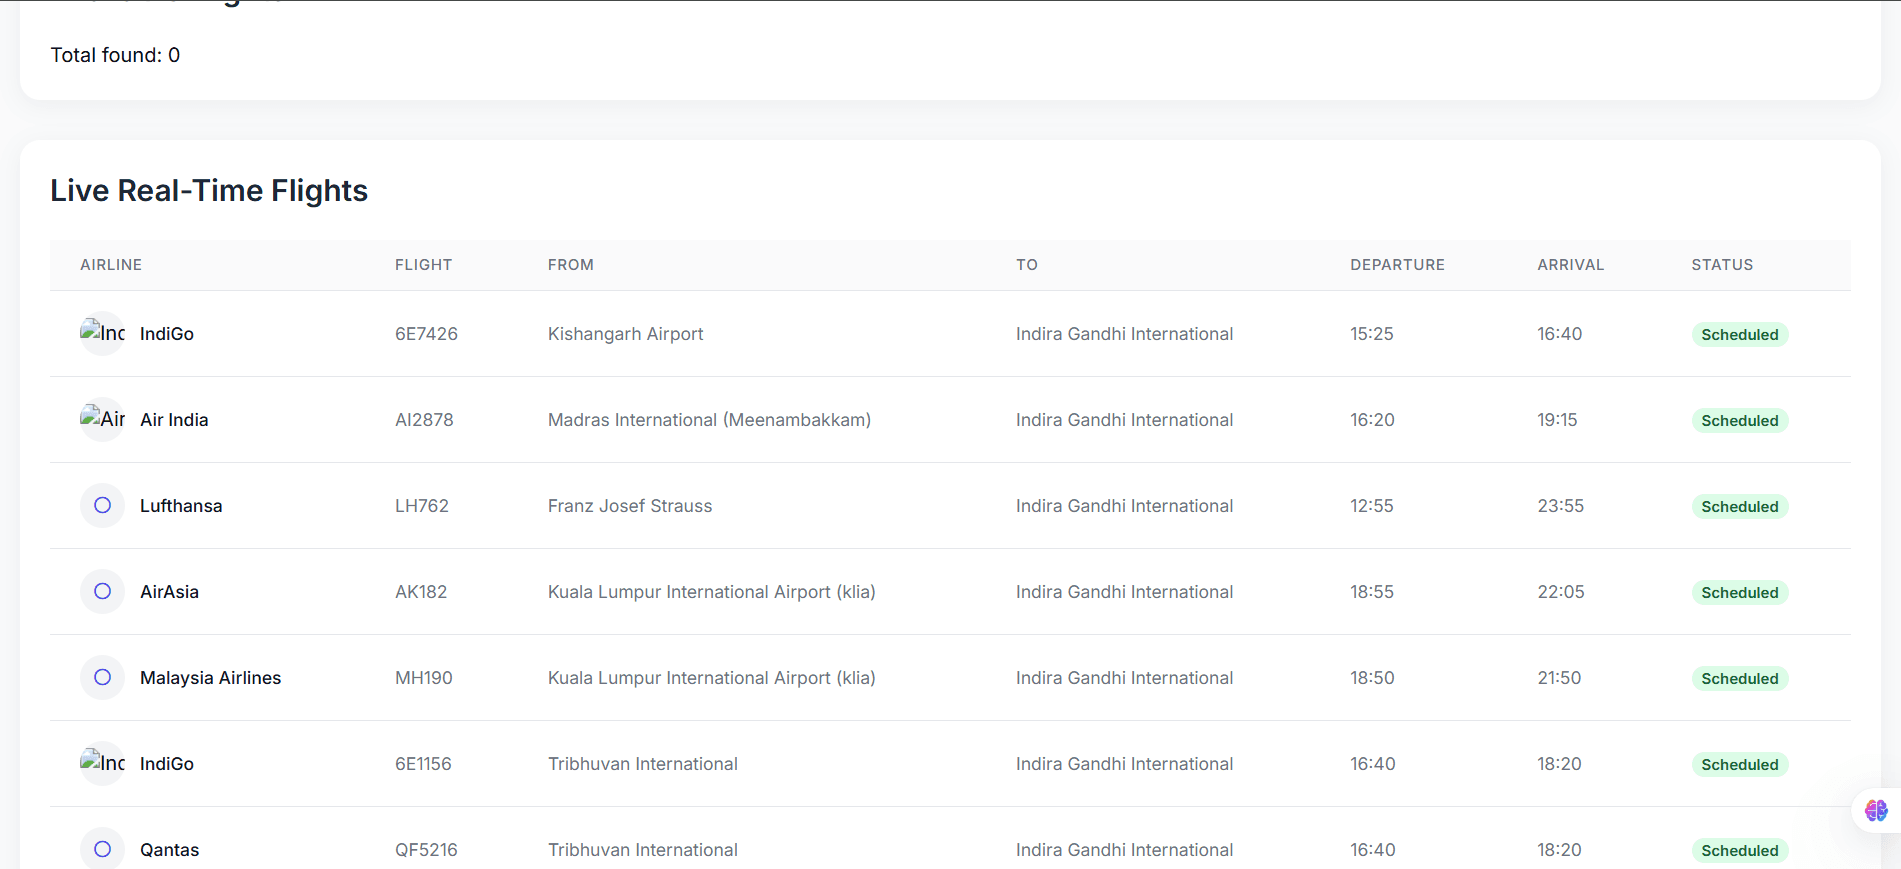Click Indira Gandhi International in Lufthansa row

pos(1124,506)
